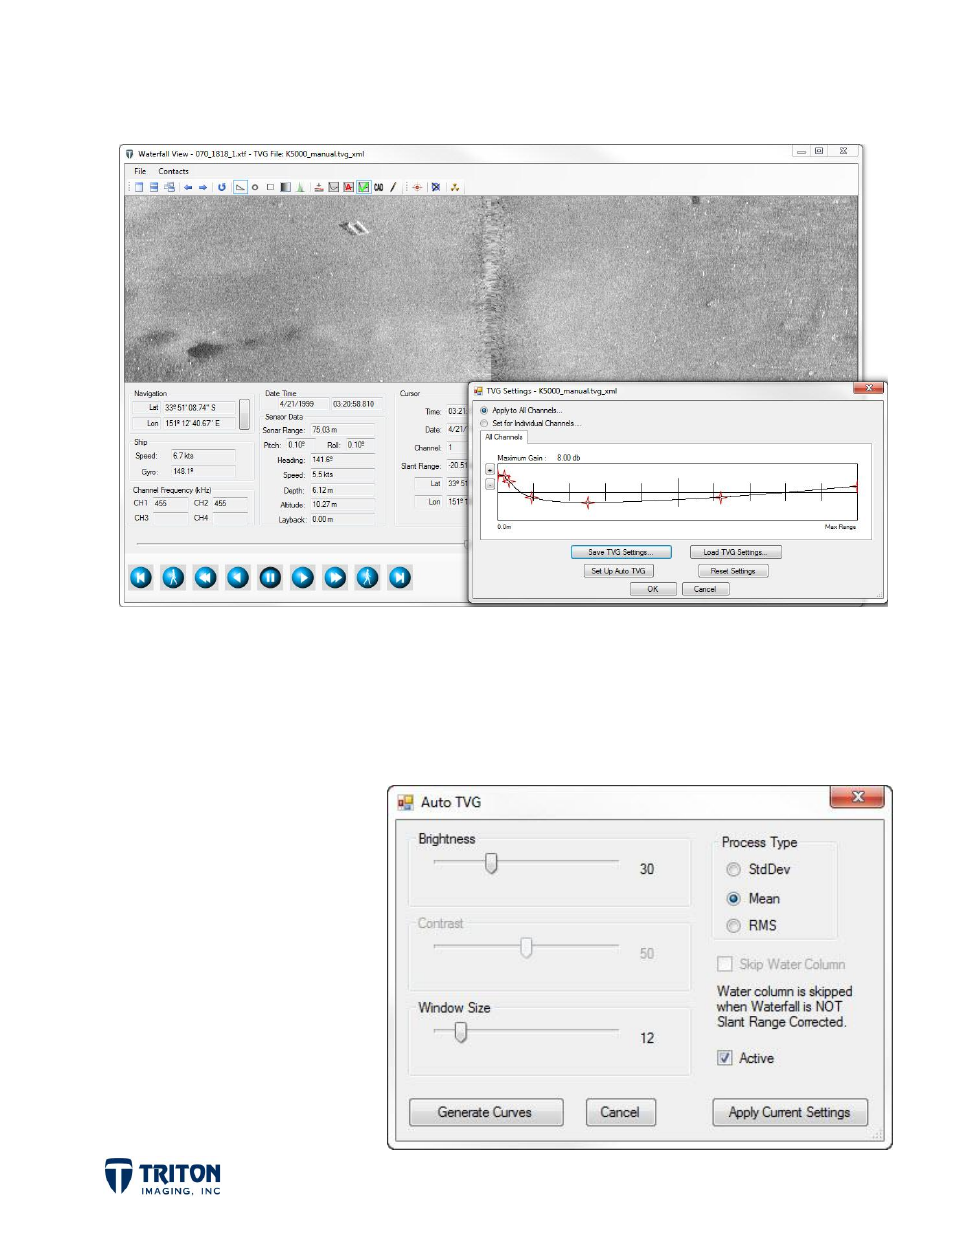Click the Lat field showing 33°51'08.74" S

pyautogui.click(x=199, y=408)
